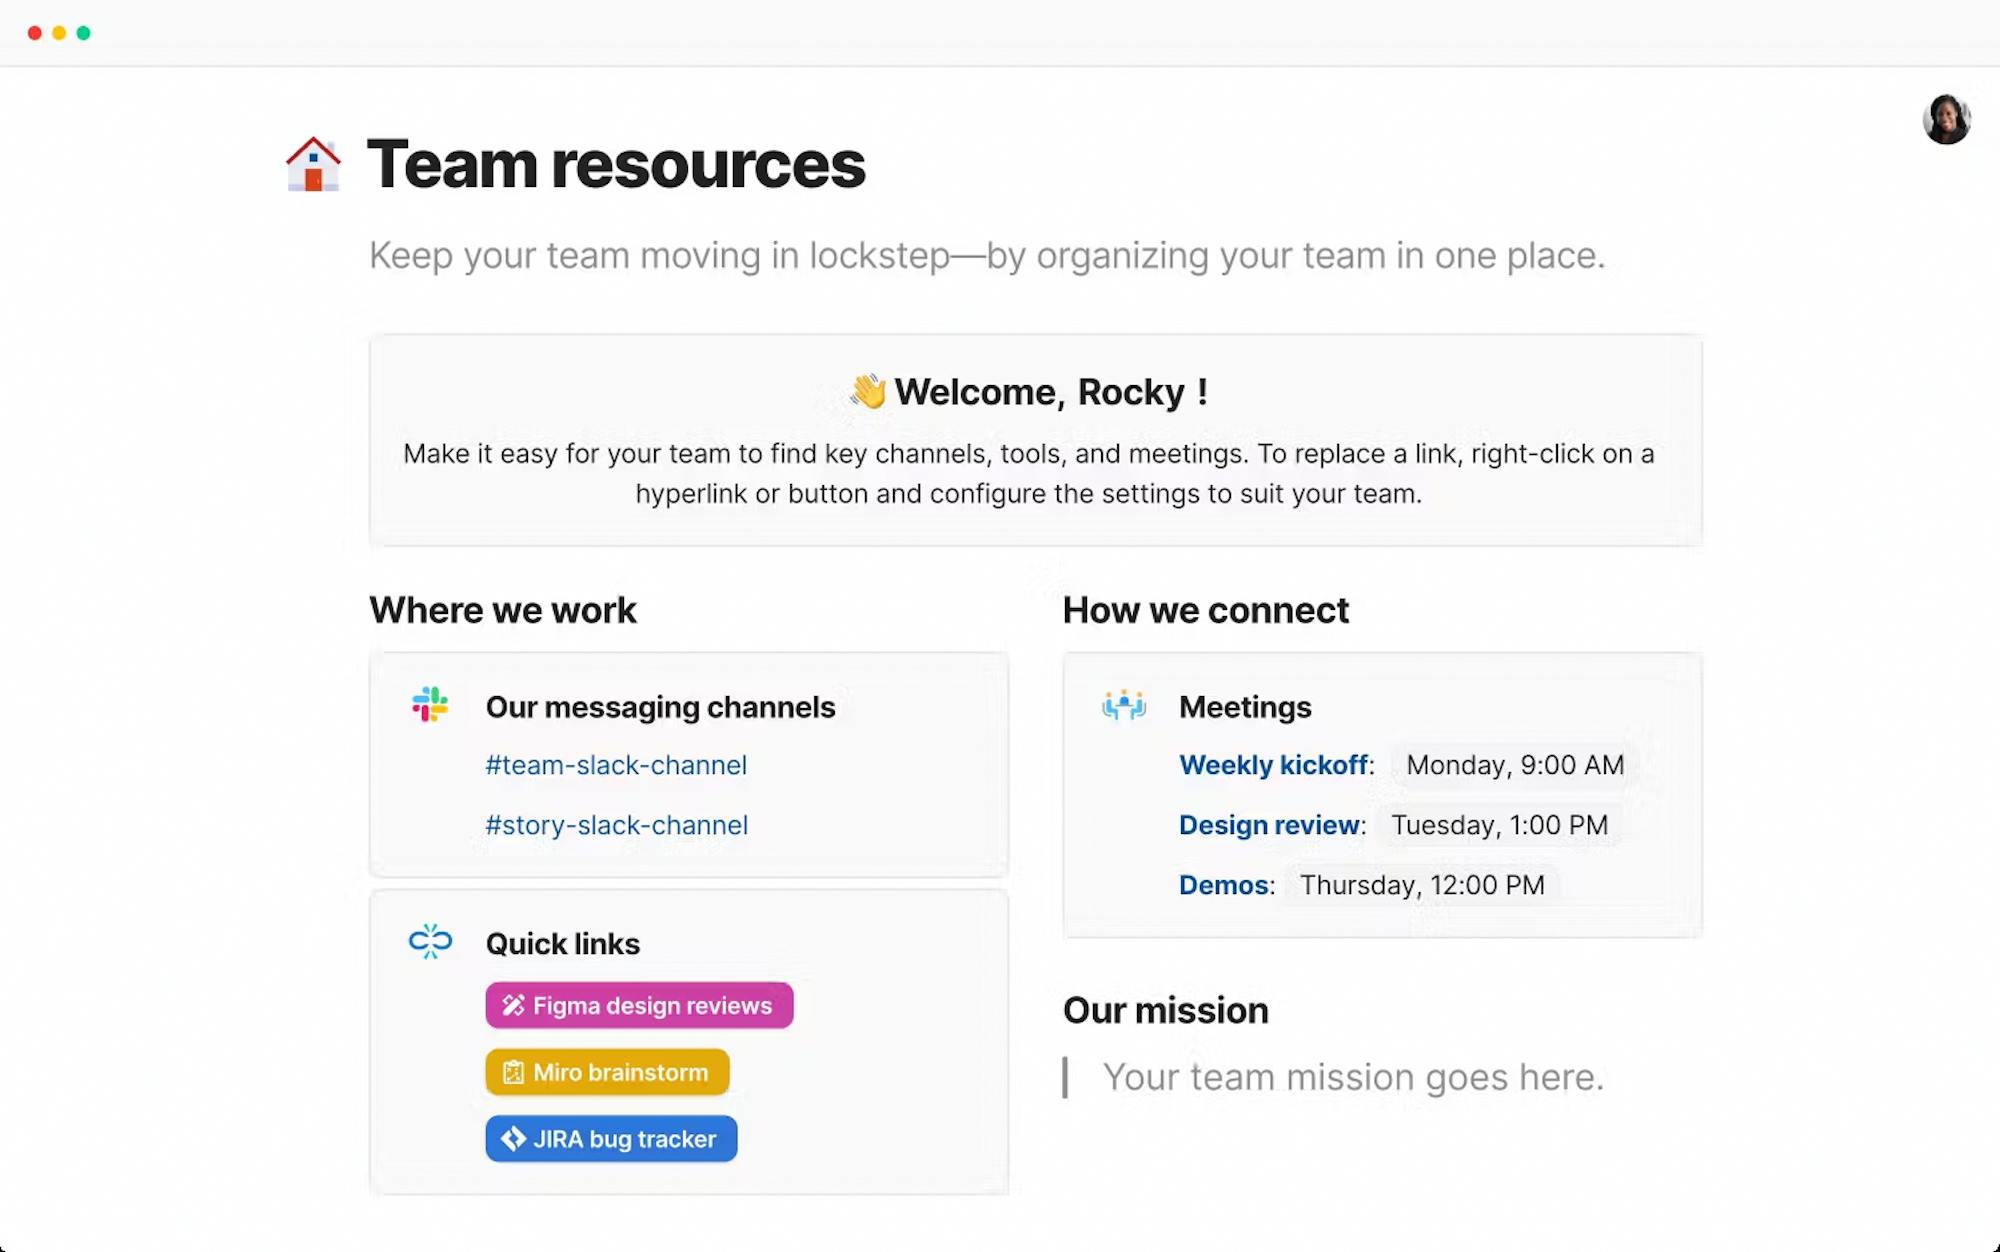Viewport: 2000px width, 1252px height.
Task: Maximize the window with green button
Action: (x=83, y=33)
